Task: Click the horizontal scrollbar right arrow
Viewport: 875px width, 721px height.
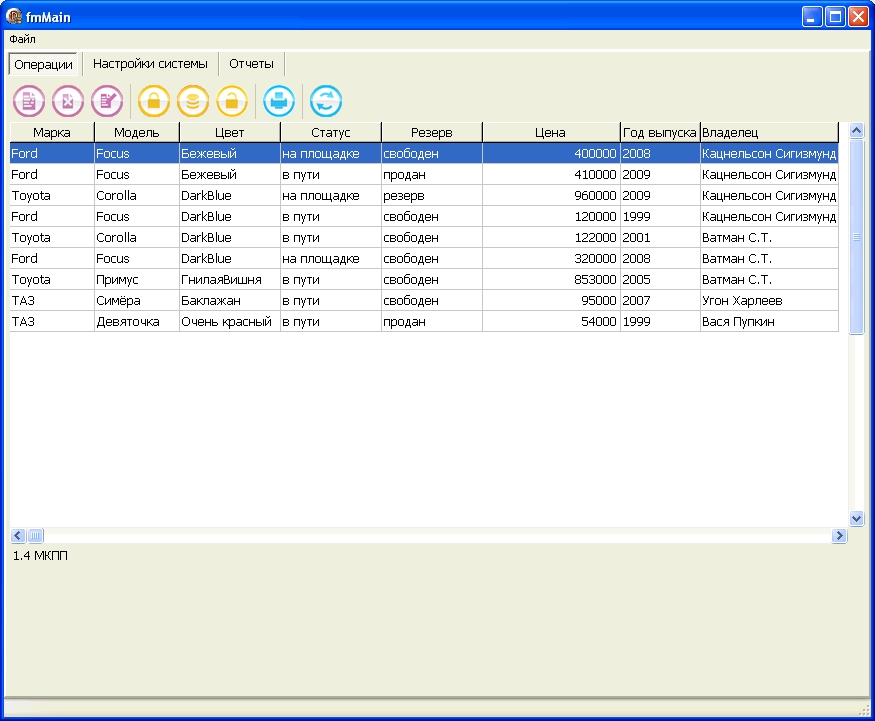Action: [839, 536]
